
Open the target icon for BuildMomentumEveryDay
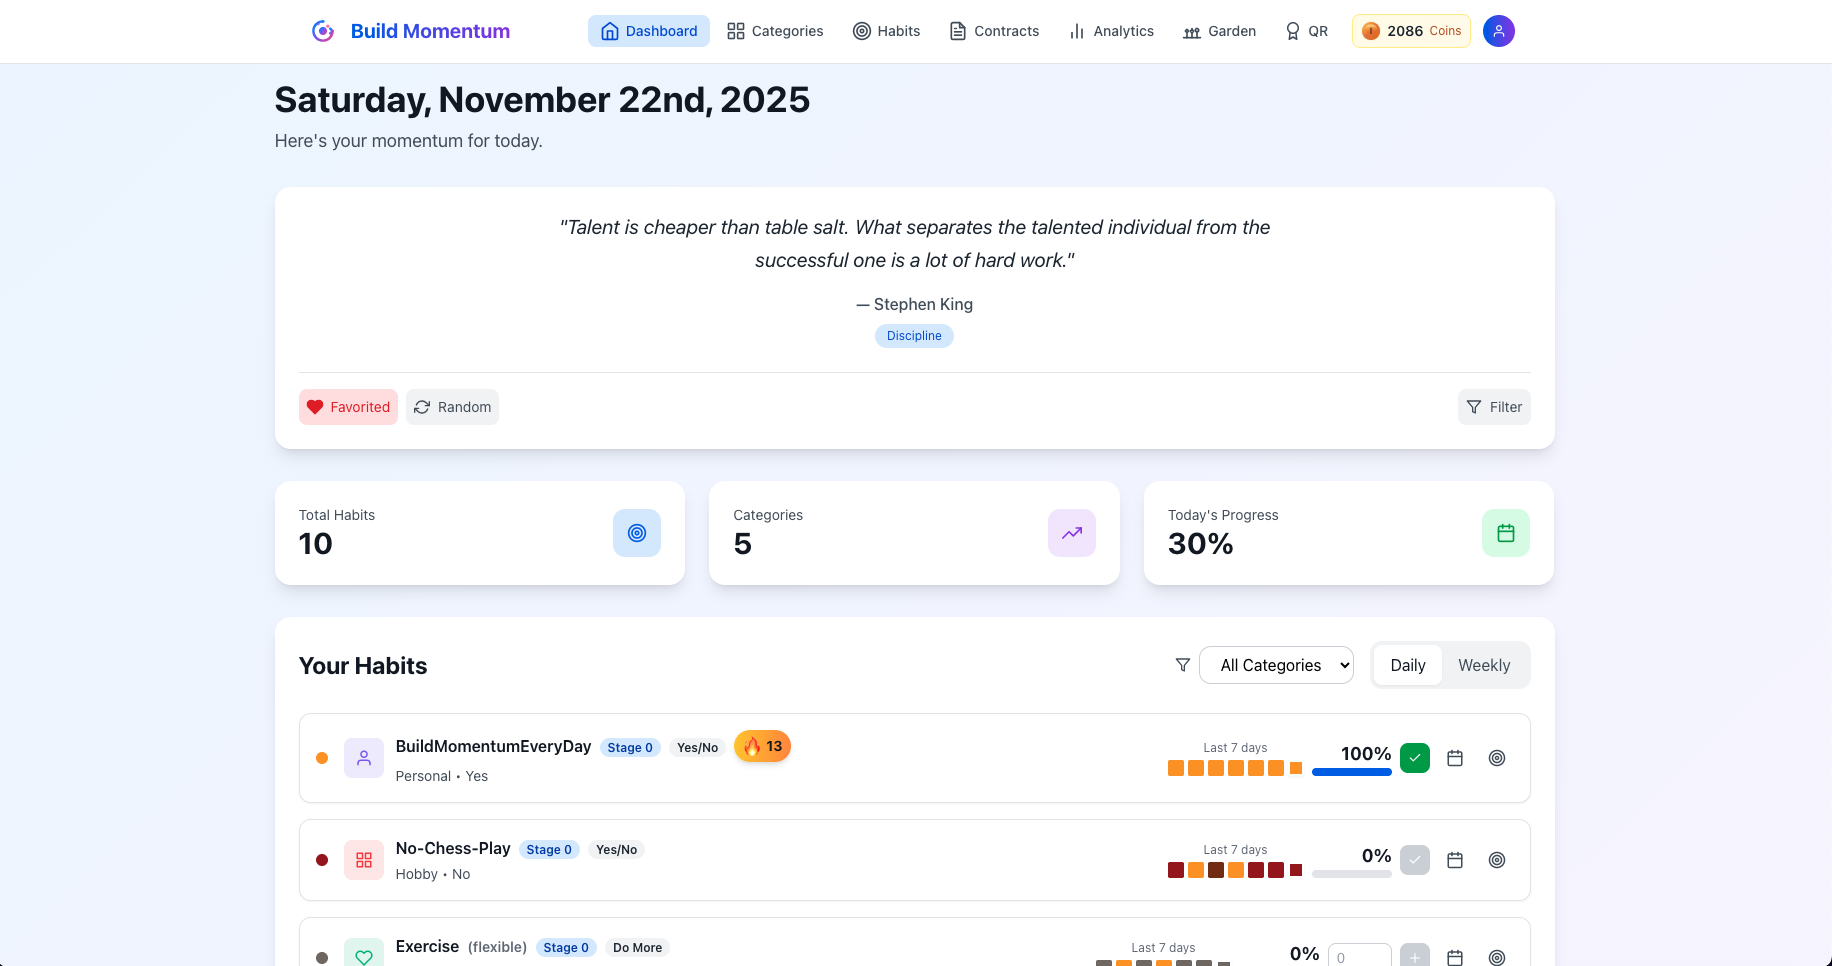(1496, 758)
